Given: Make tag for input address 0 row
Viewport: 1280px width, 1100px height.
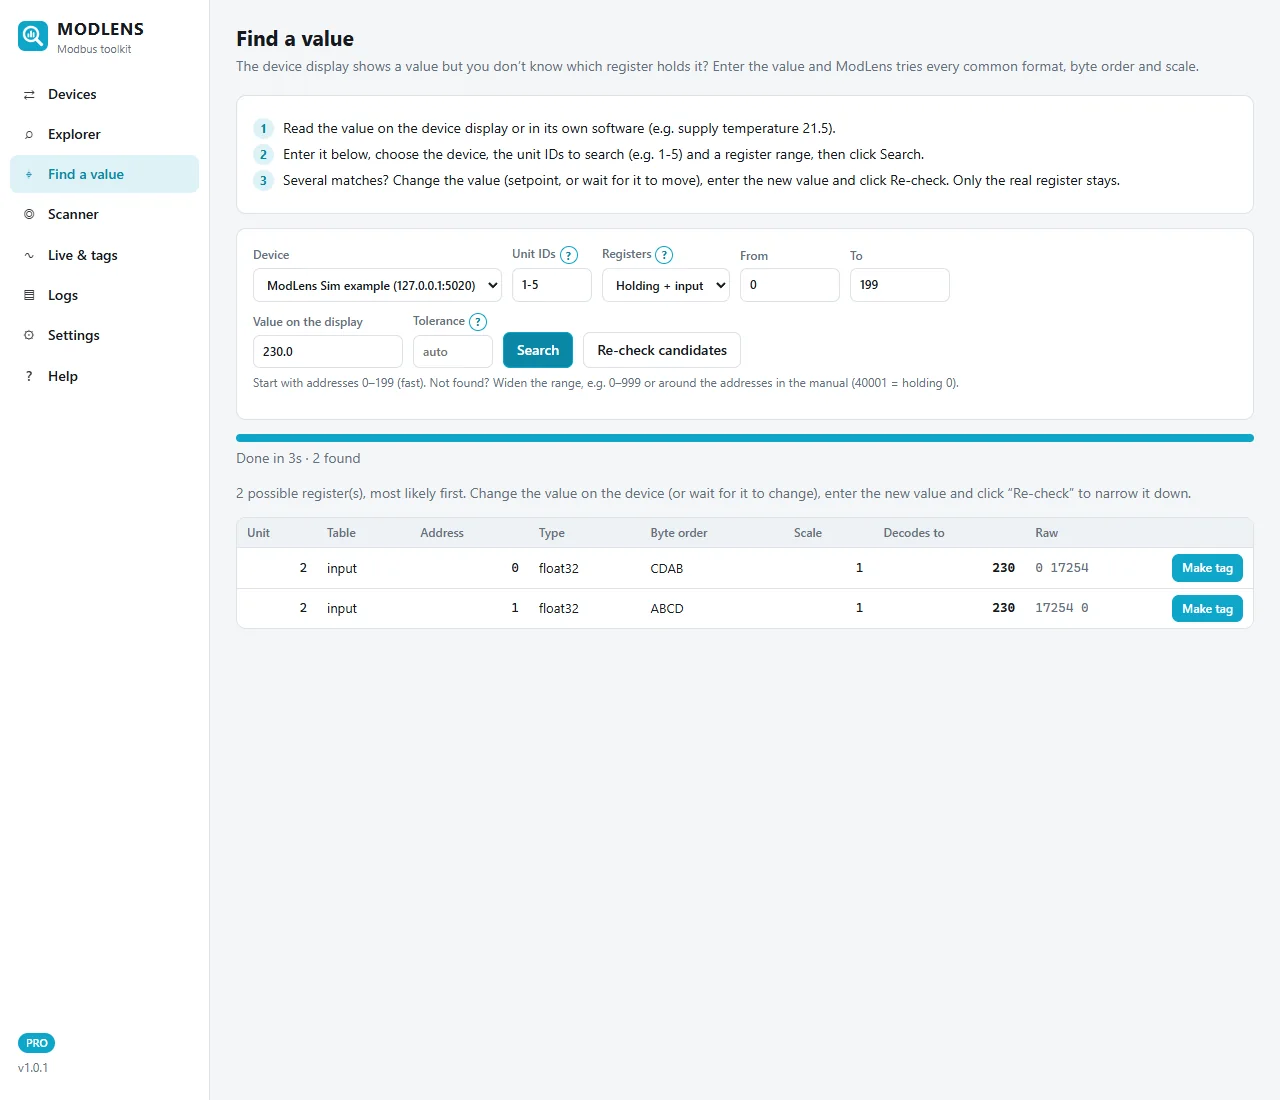Looking at the screenshot, I should (x=1207, y=568).
